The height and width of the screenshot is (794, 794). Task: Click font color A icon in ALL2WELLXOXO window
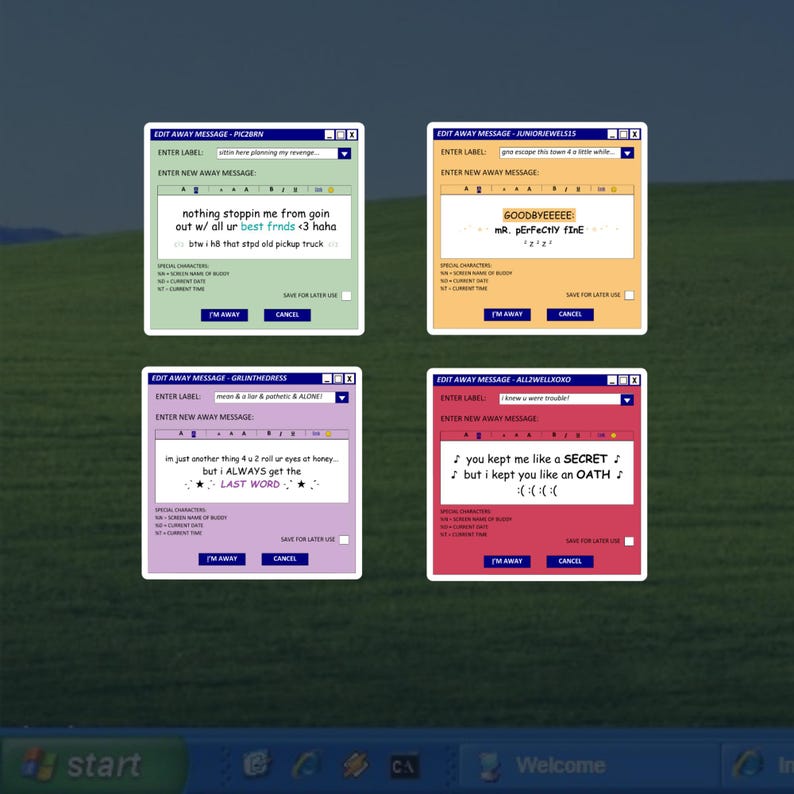(x=466, y=435)
